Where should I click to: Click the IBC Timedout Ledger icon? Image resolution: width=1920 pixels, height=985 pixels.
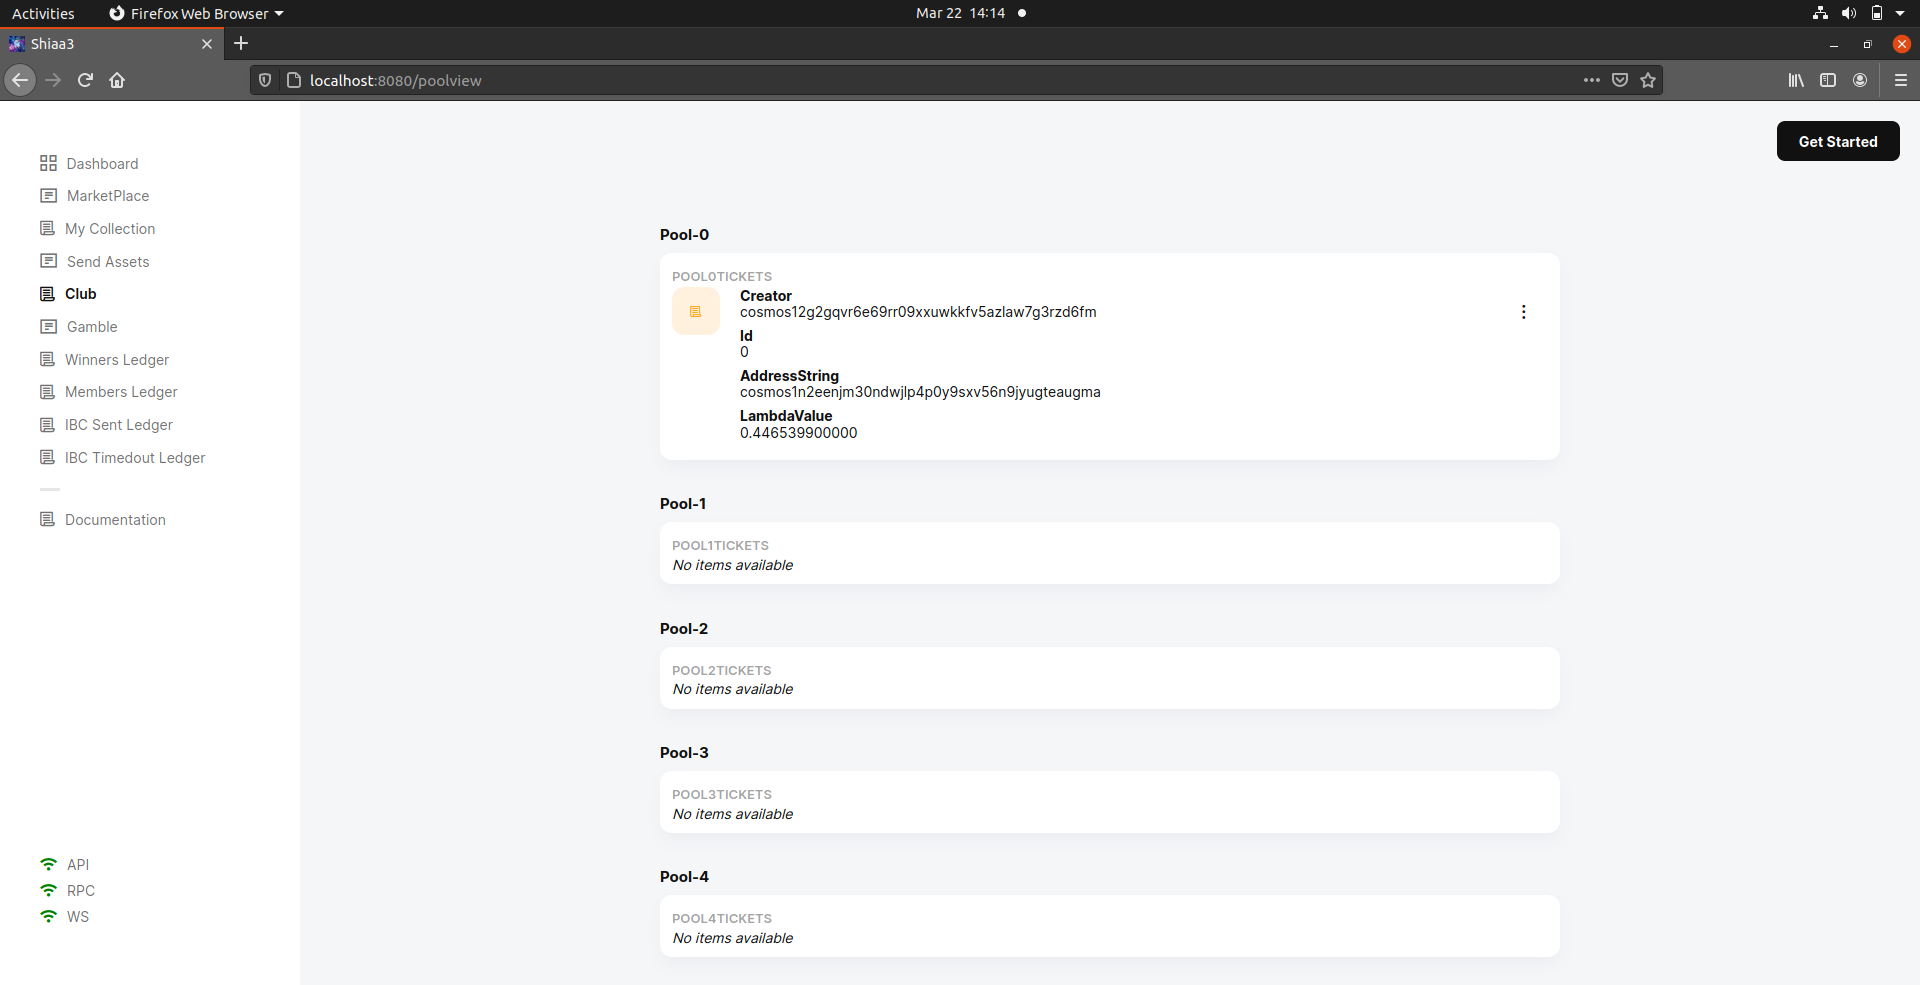point(47,458)
